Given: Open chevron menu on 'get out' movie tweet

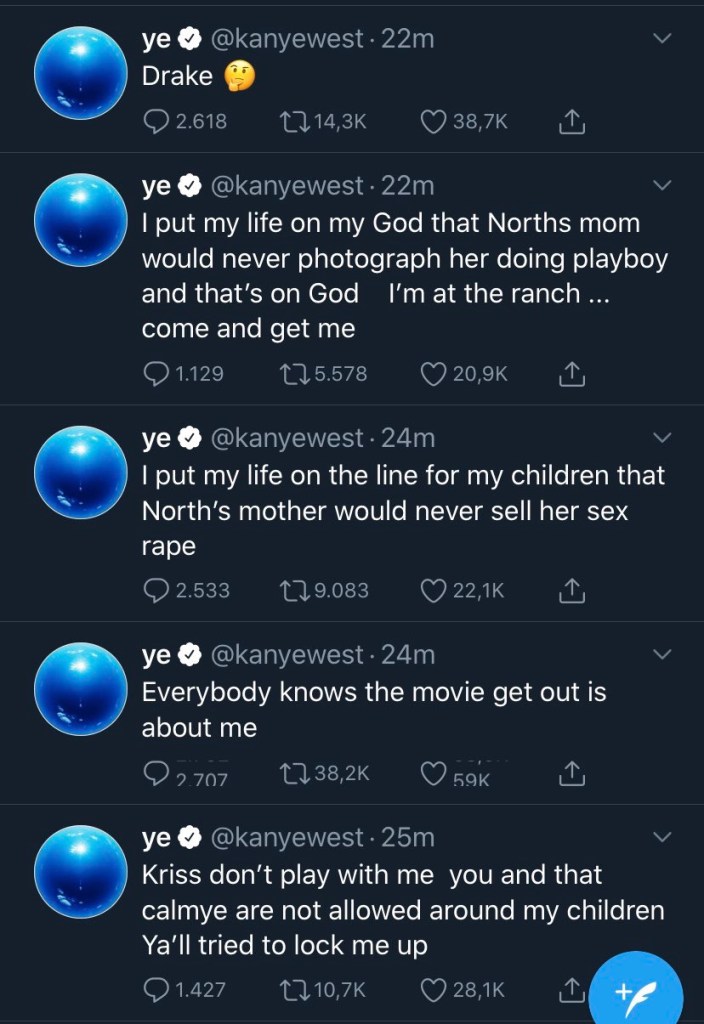Looking at the screenshot, I should tap(662, 654).
